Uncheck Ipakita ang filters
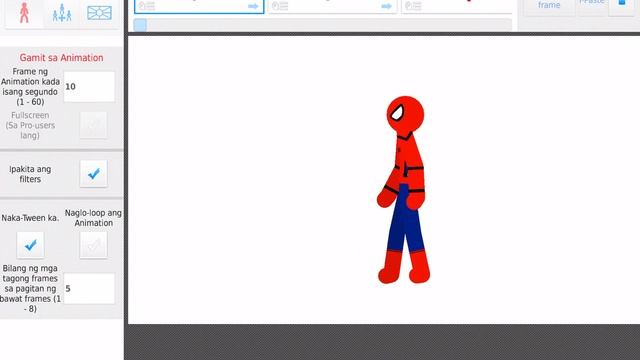 coord(93,174)
